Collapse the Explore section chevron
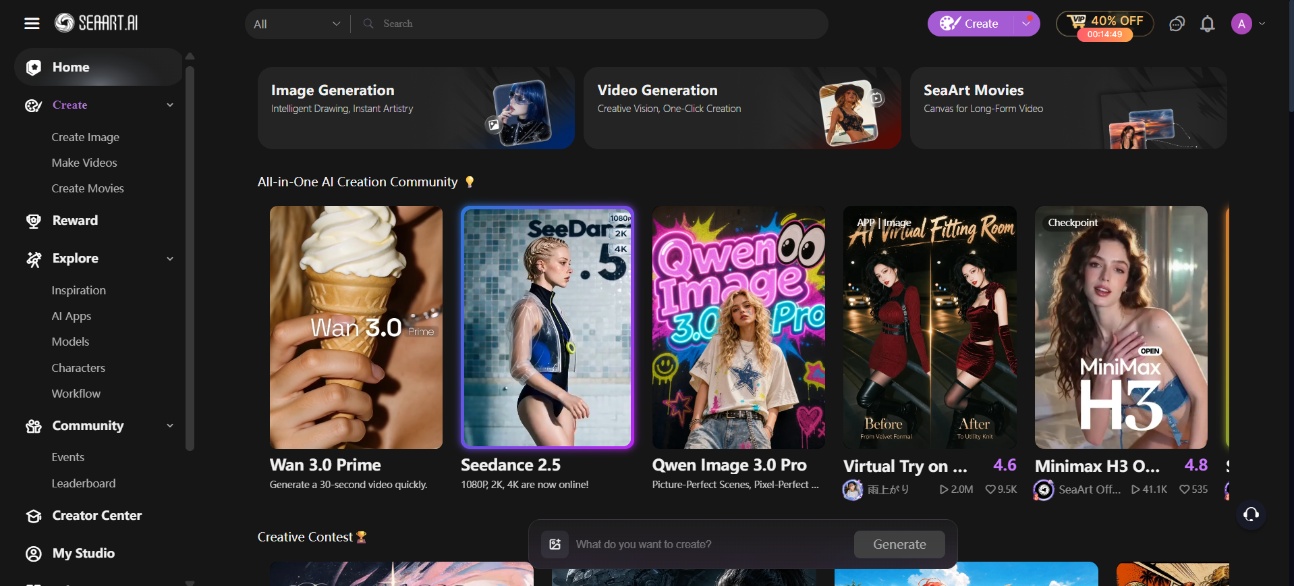The width and height of the screenshot is (1294, 586). click(x=170, y=259)
